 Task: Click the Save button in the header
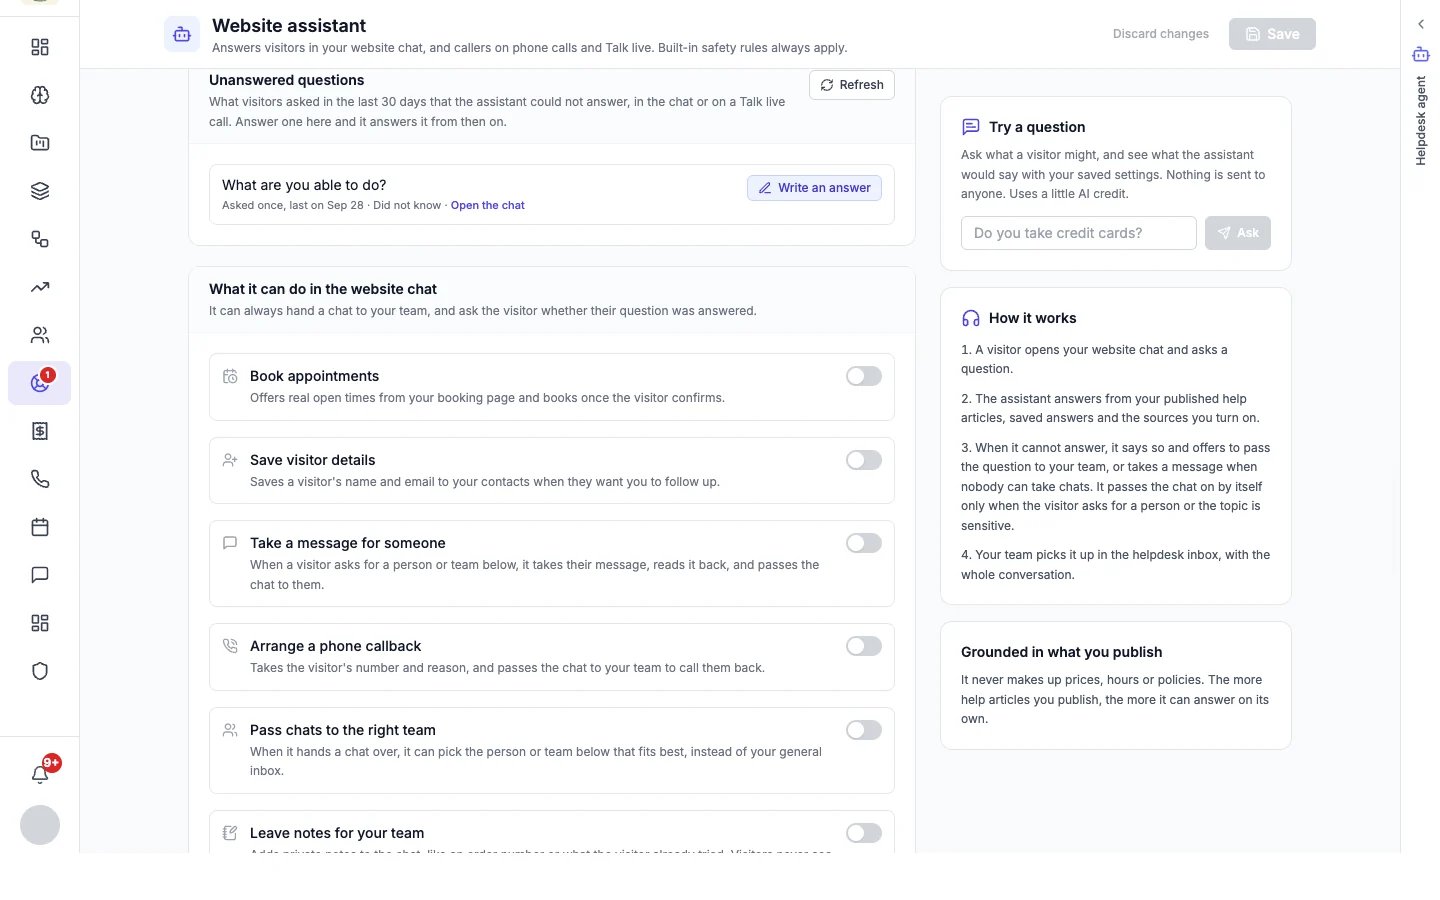pos(1272,34)
